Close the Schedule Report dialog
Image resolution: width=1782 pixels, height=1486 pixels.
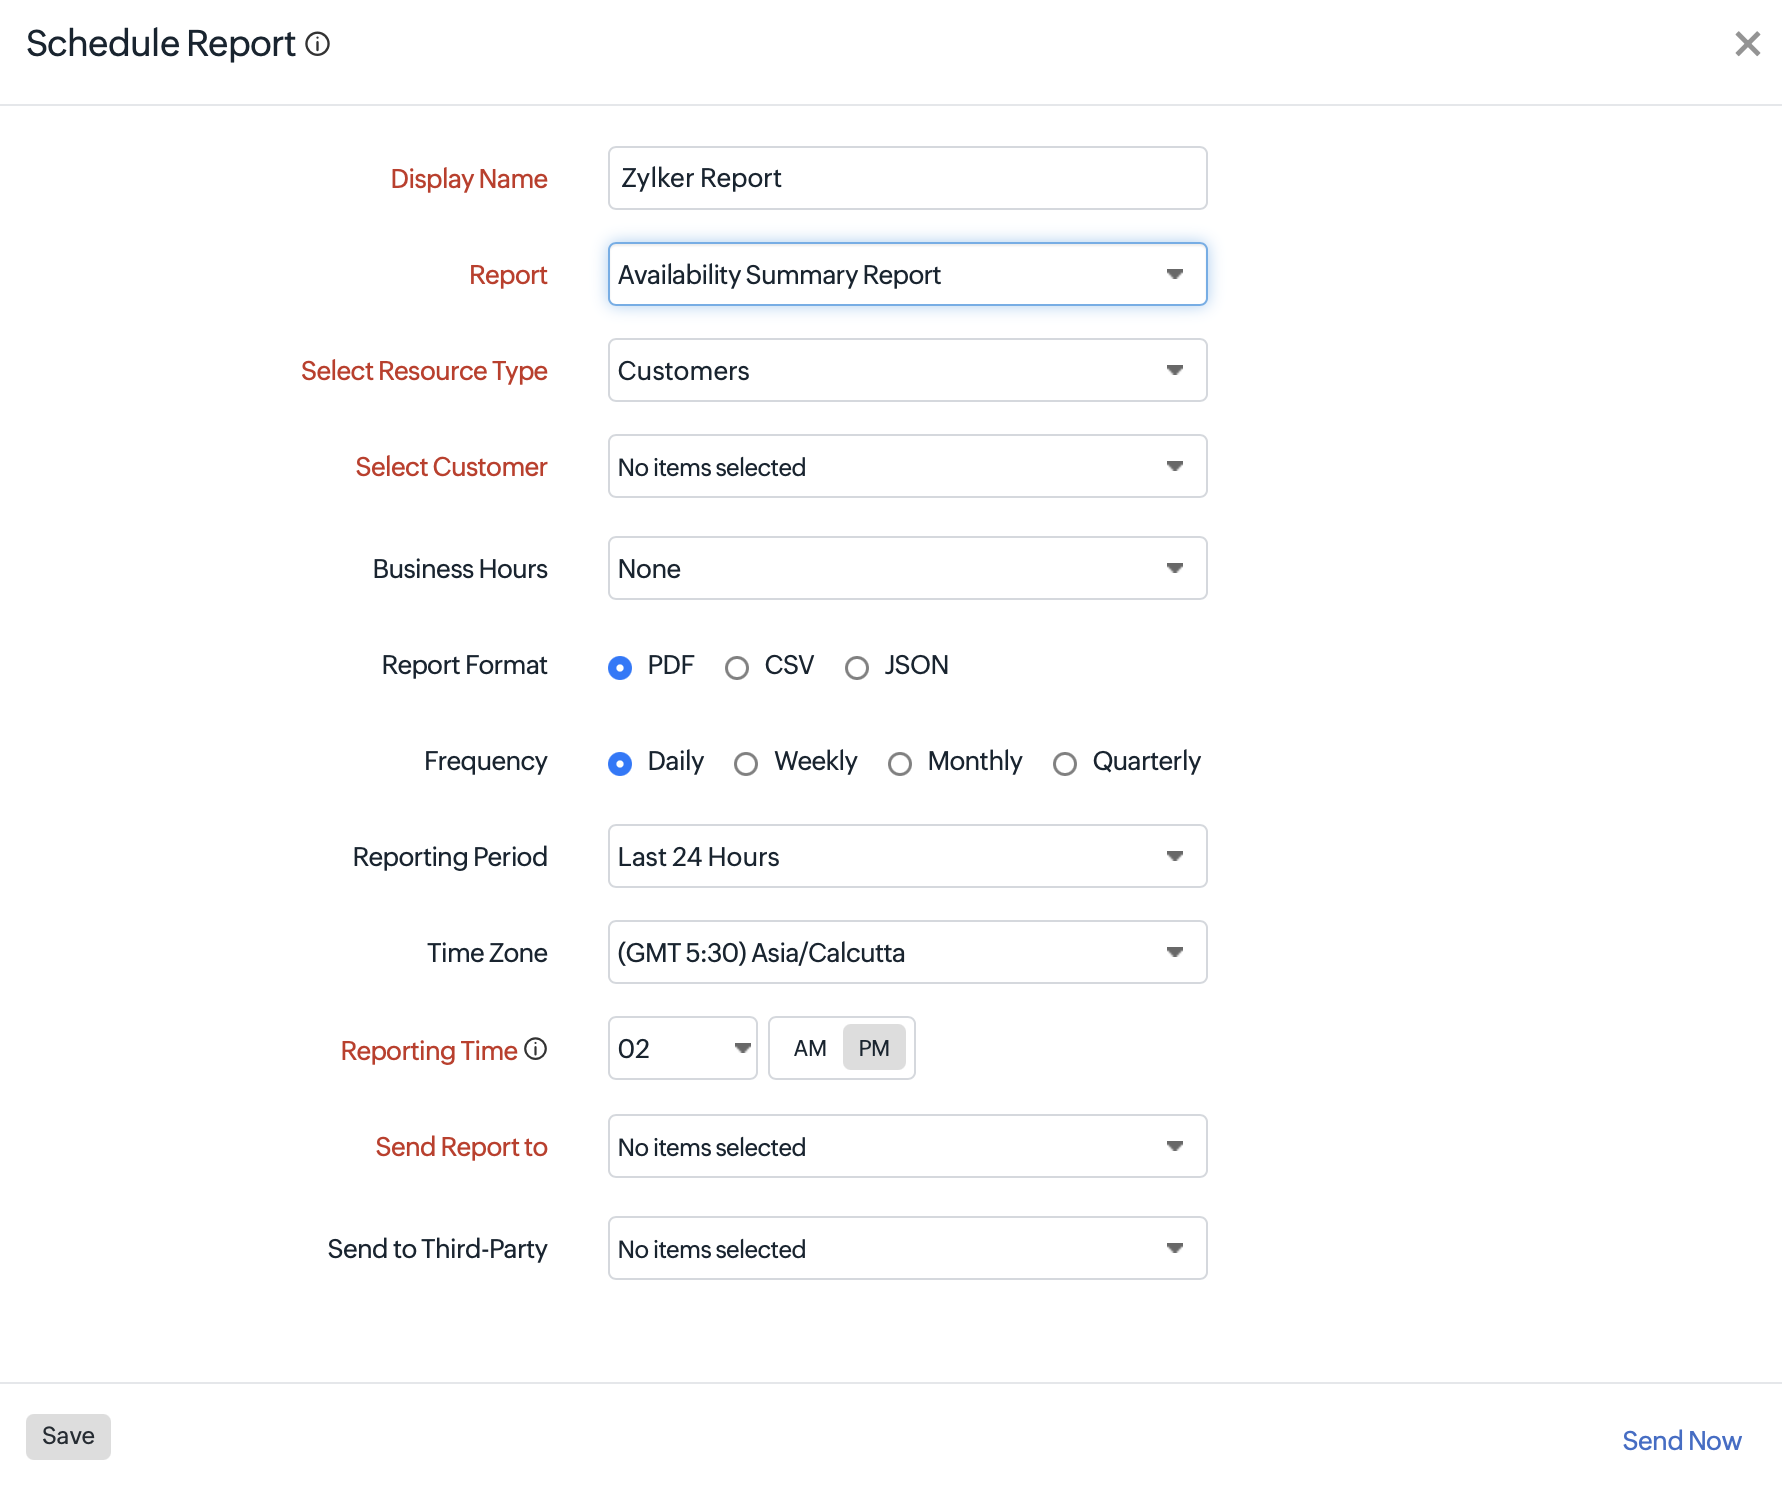click(x=1747, y=44)
